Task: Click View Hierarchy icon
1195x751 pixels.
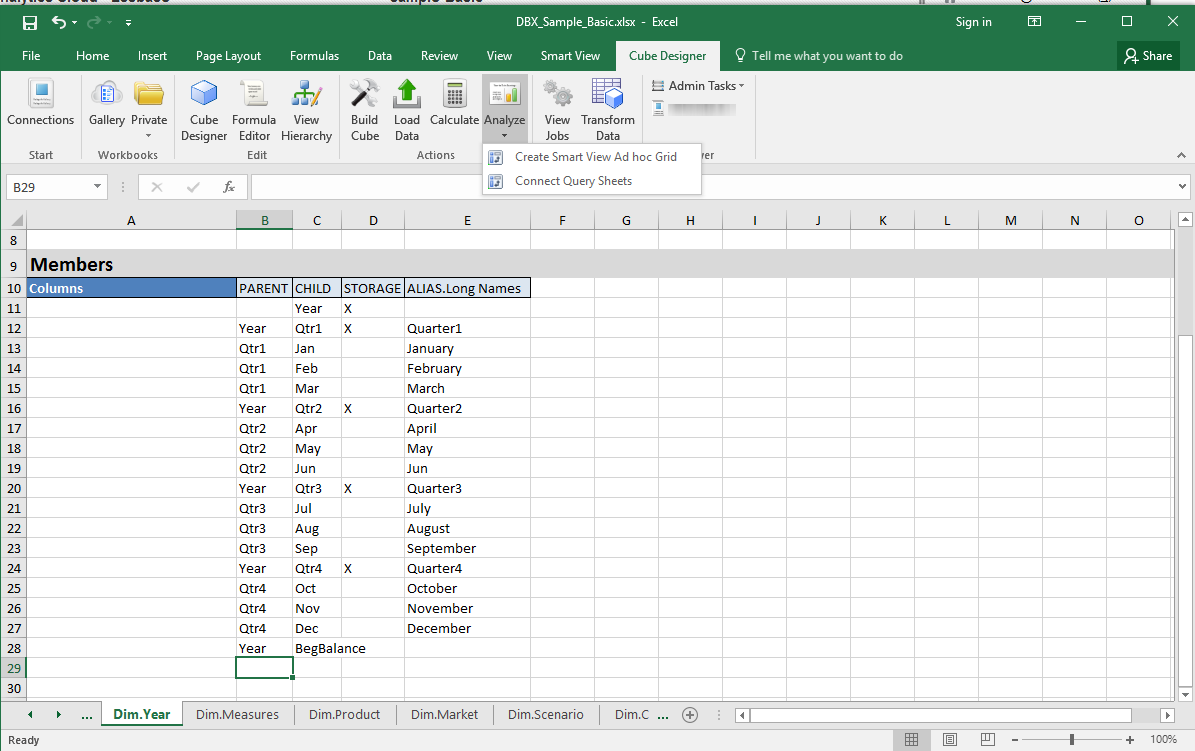Action: pos(306,111)
